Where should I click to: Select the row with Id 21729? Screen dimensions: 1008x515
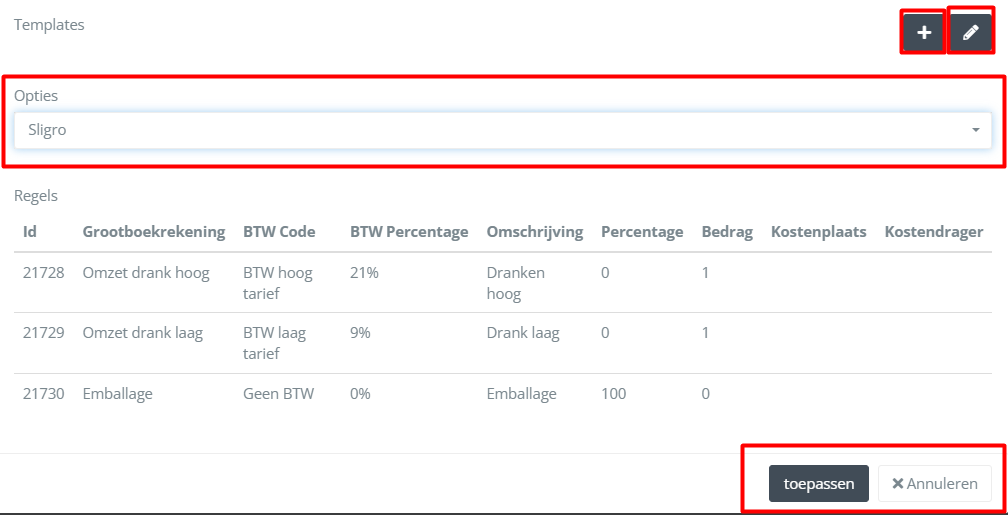[x=44, y=333]
